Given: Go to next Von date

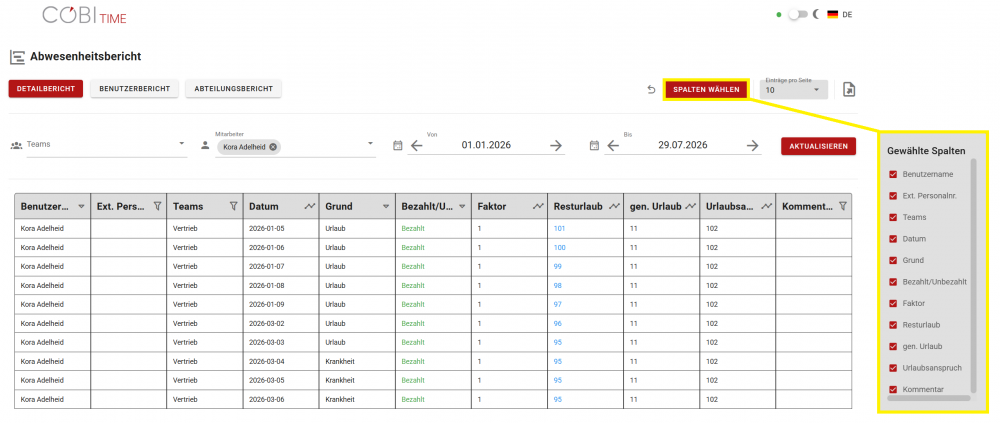Looking at the screenshot, I should point(556,146).
